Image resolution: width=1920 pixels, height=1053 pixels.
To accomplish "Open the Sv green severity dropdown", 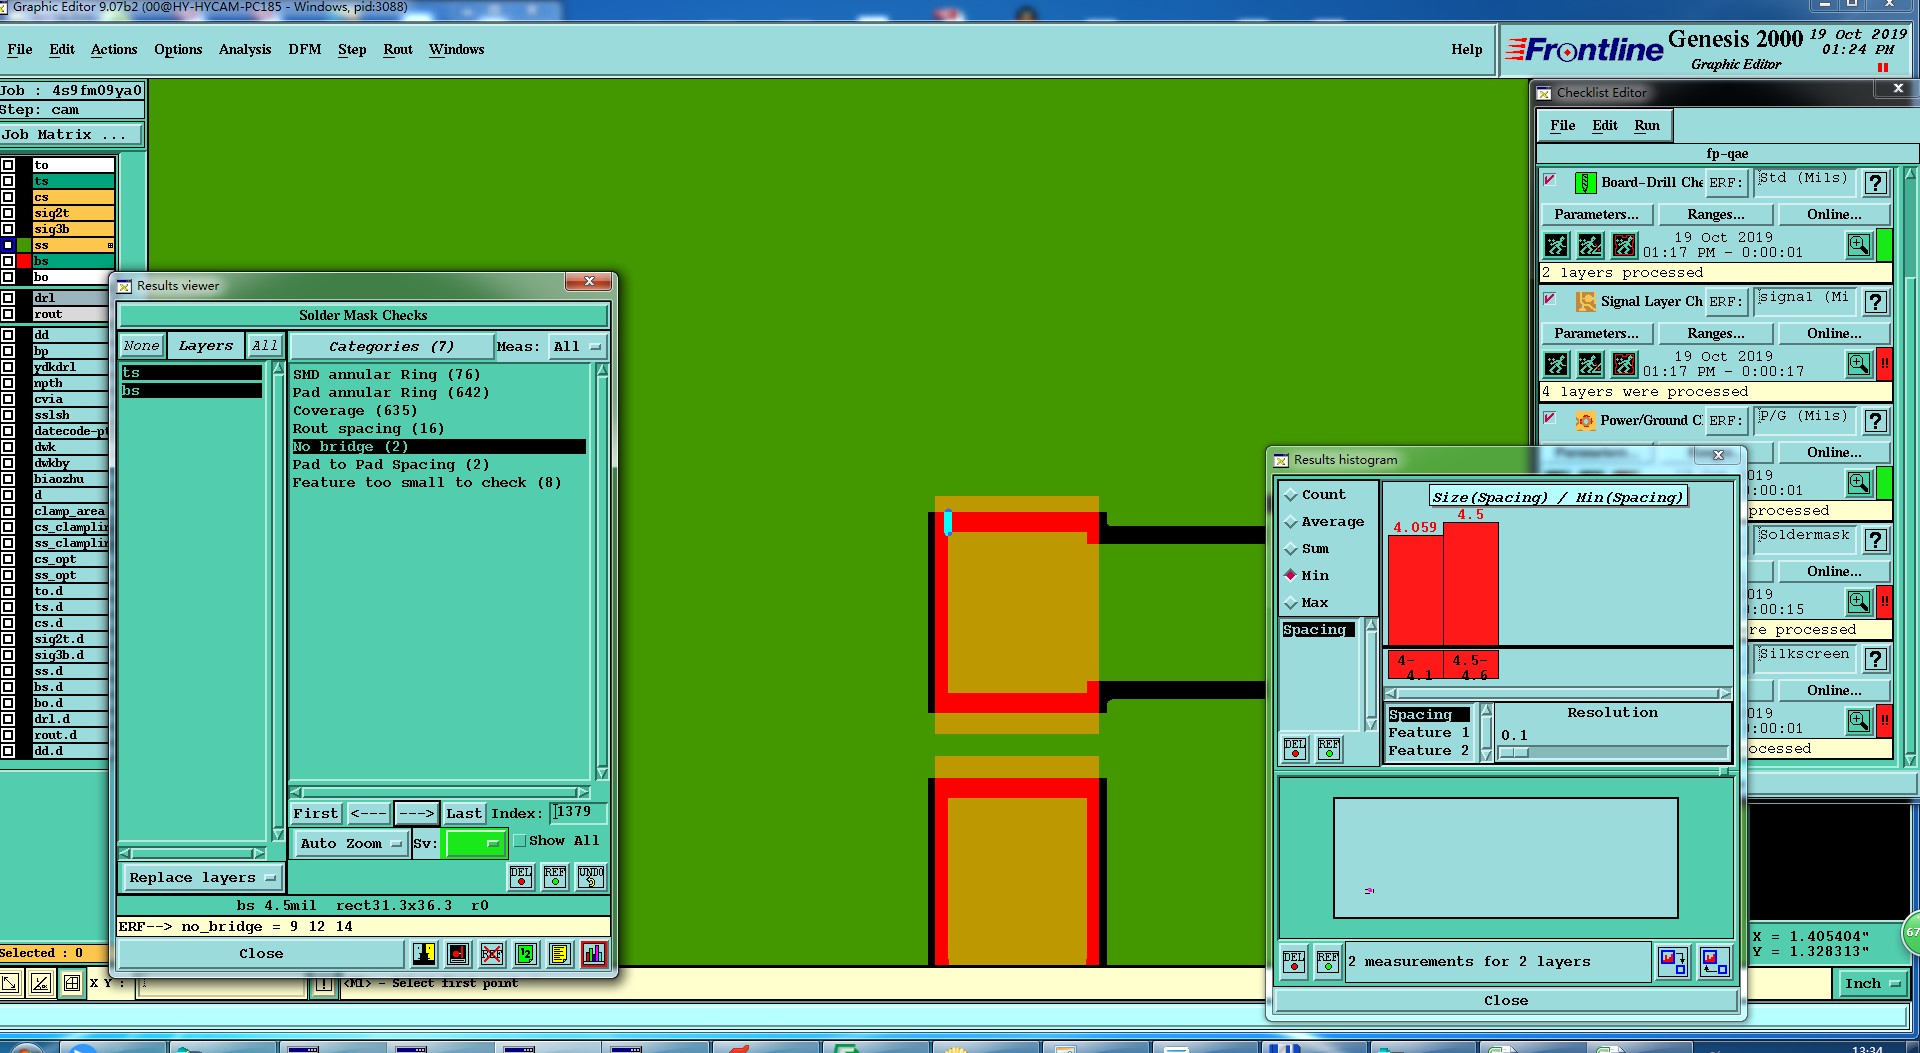I will click(475, 844).
